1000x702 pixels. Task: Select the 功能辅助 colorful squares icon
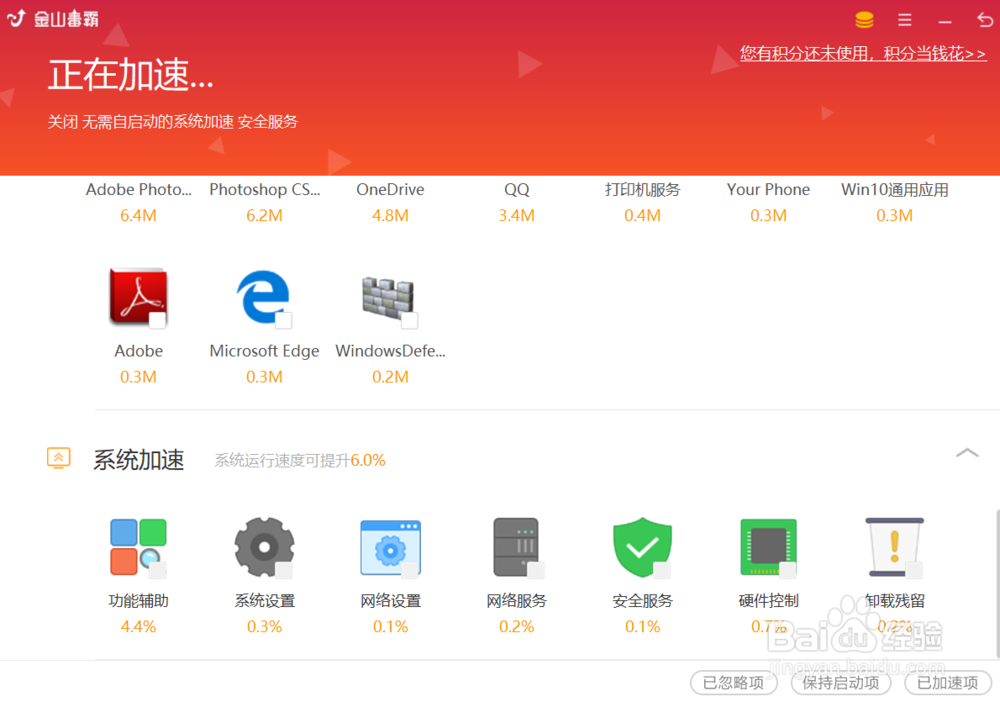[x=138, y=547]
